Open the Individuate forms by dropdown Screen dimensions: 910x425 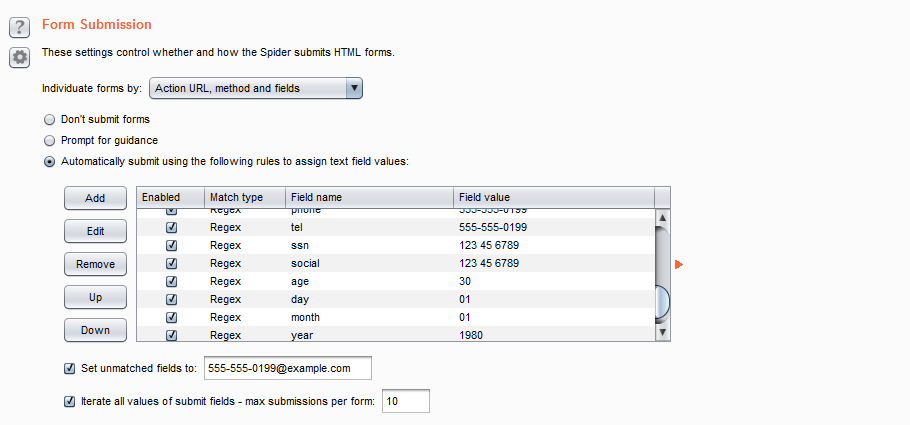tap(255, 88)
